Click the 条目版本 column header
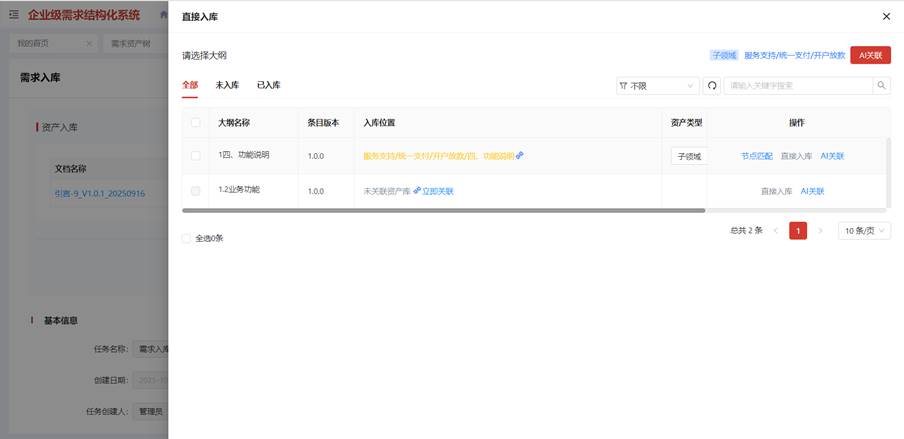 (x=323, y=122)
